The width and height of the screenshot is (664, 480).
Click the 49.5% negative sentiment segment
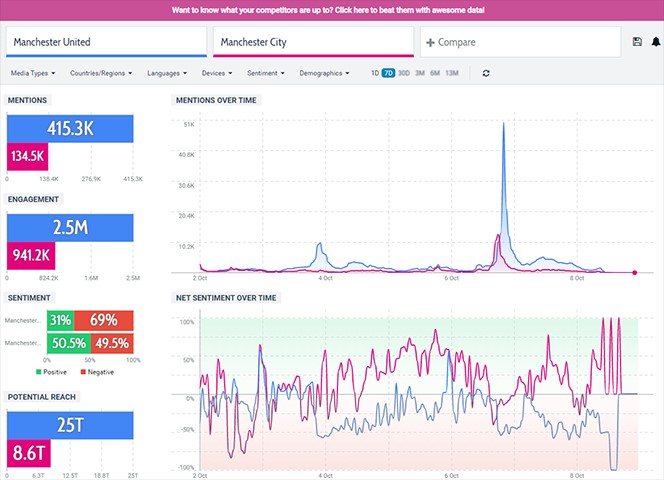click(112, 343)
